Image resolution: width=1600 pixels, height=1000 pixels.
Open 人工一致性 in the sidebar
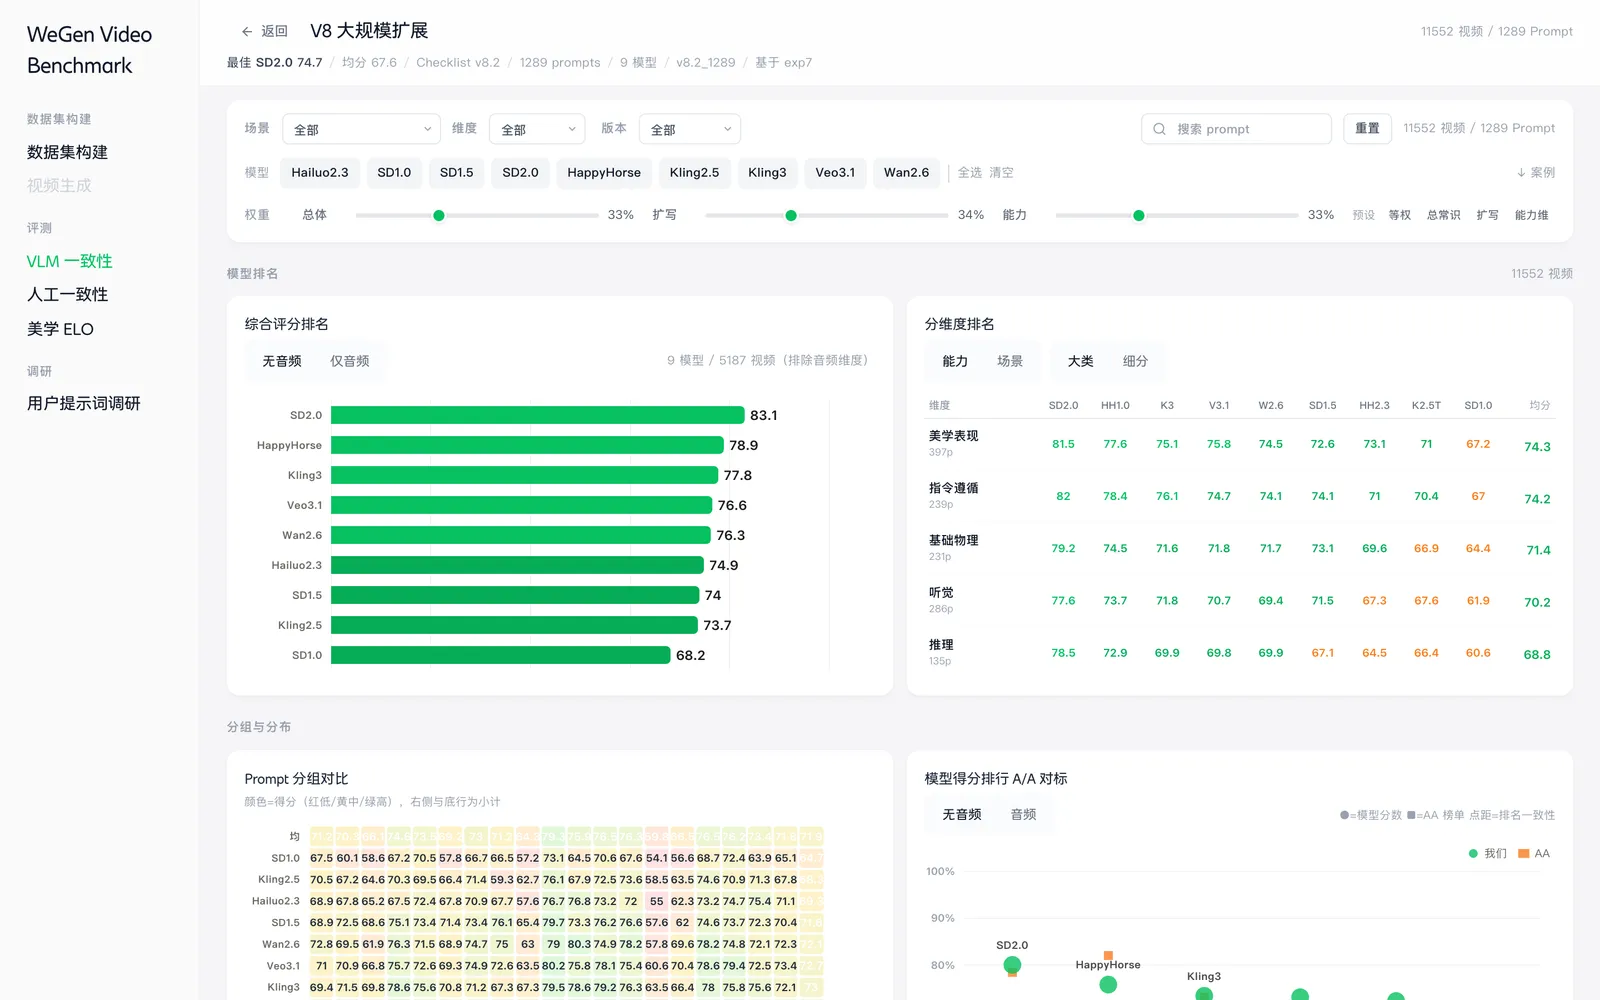(x=67, y=294)
